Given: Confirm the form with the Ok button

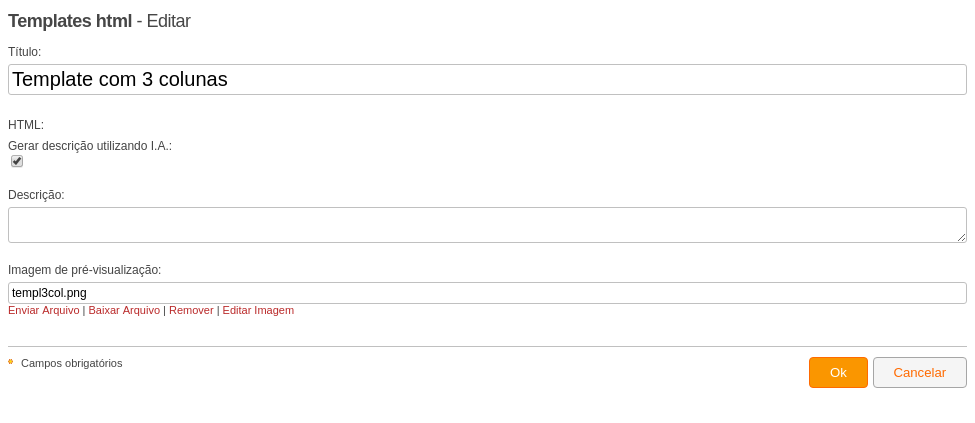Looking at the screenshot, I should pyautogui.click(x=838, y=373).
